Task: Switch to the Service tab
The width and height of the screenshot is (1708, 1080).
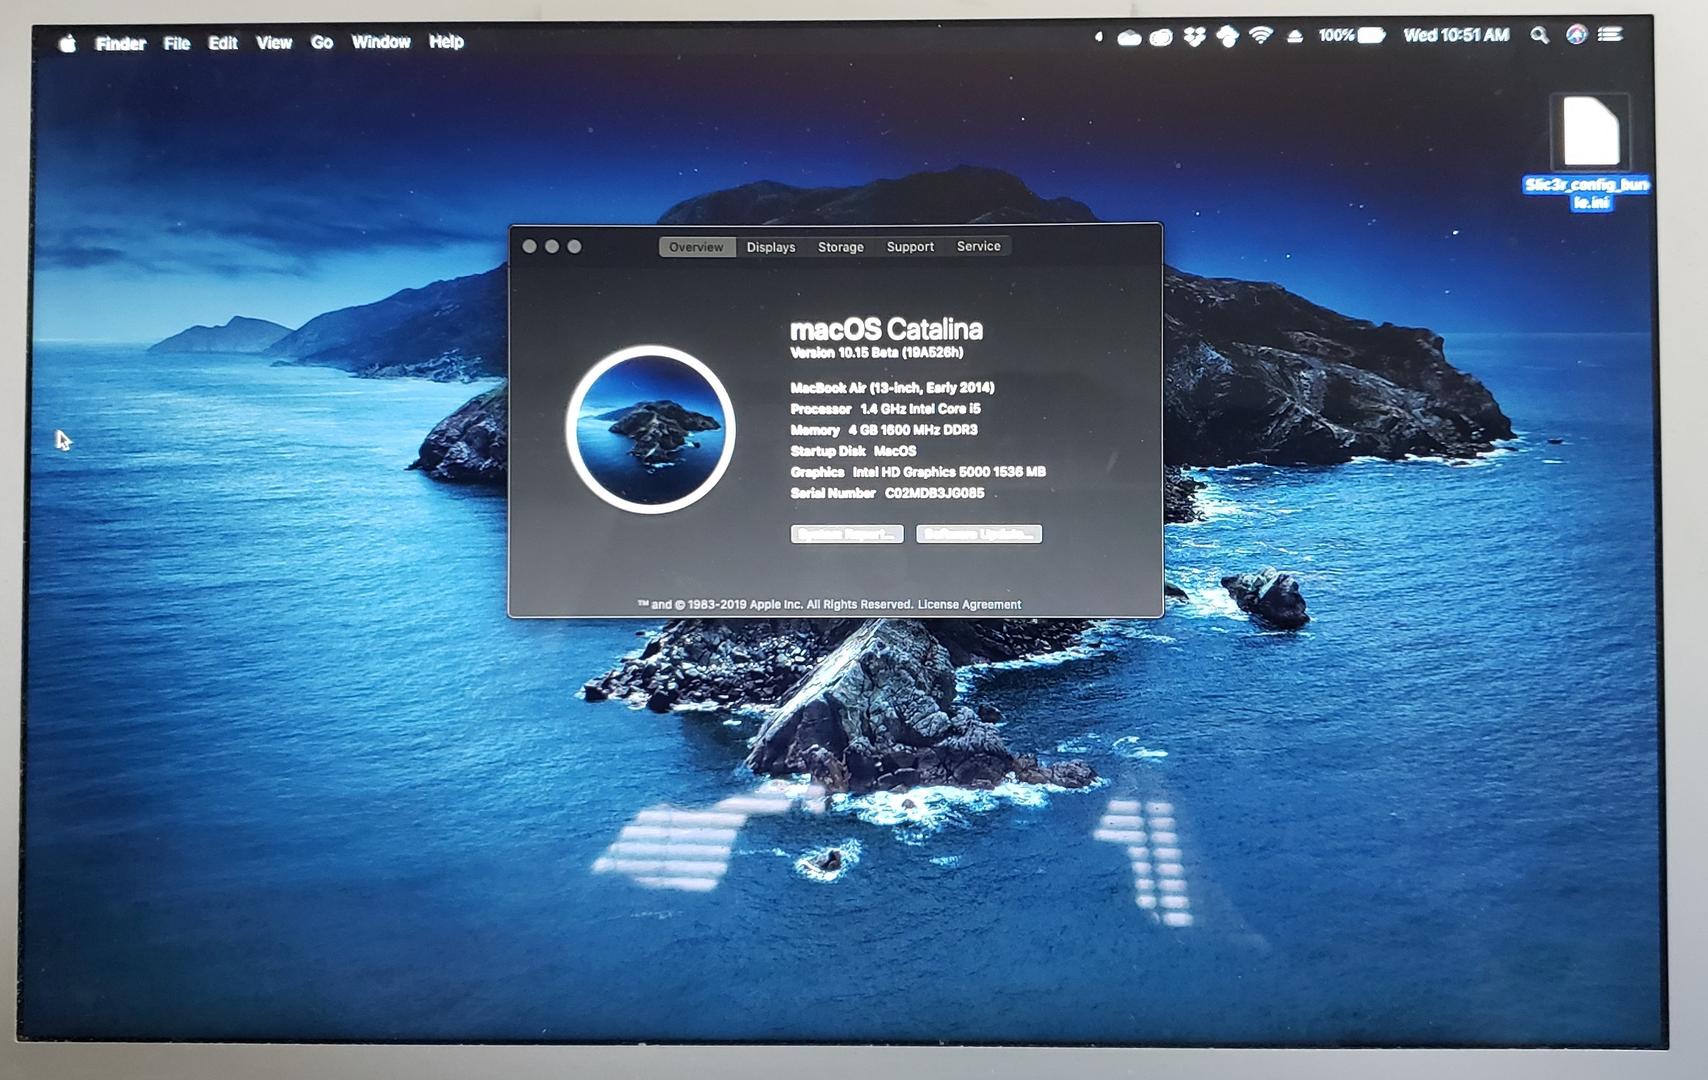Action: pos(978,246)
